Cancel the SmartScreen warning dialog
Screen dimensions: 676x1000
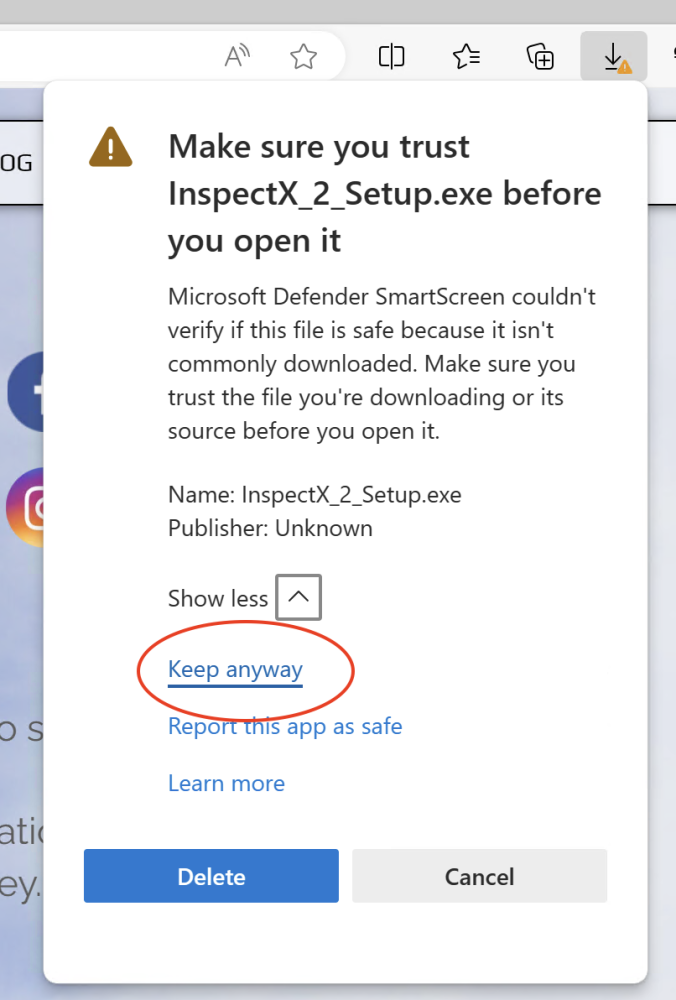(x=479, y=876)
